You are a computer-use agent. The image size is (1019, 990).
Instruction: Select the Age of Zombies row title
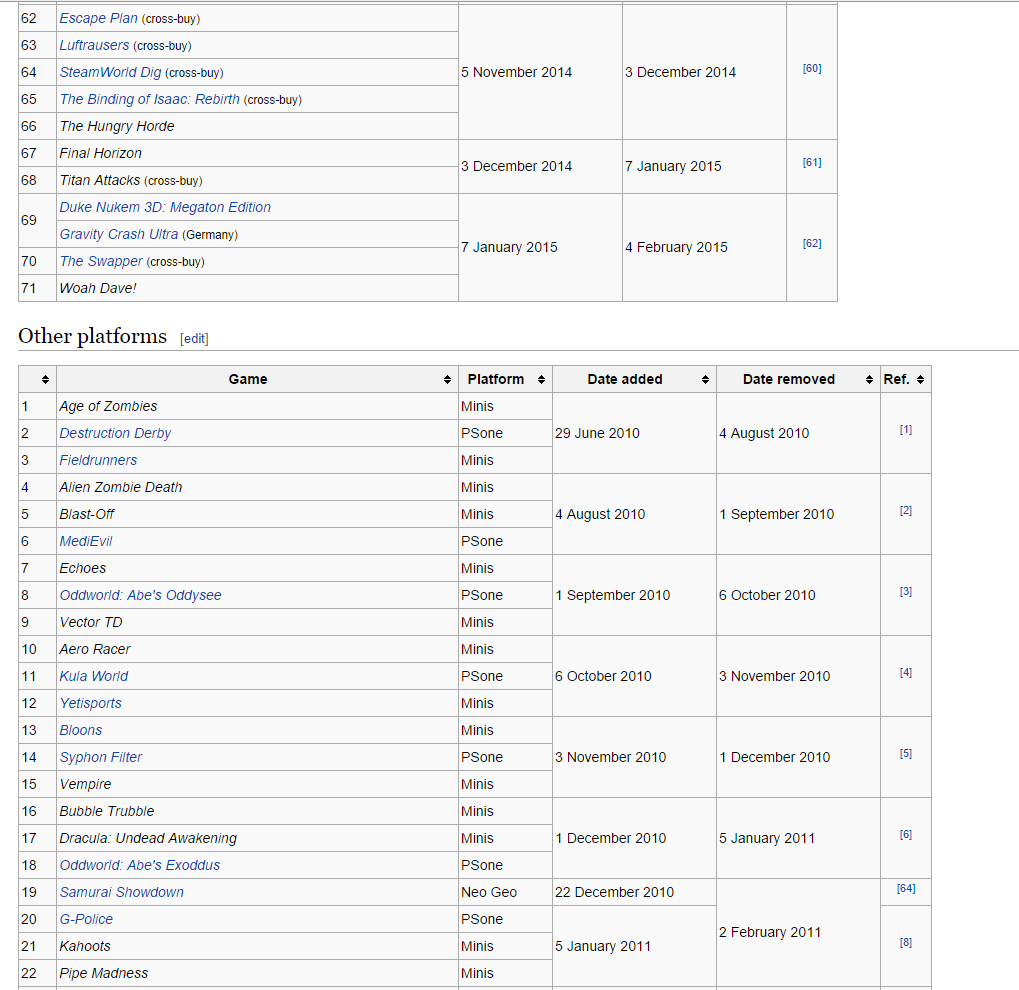click(x=108, y=406)
